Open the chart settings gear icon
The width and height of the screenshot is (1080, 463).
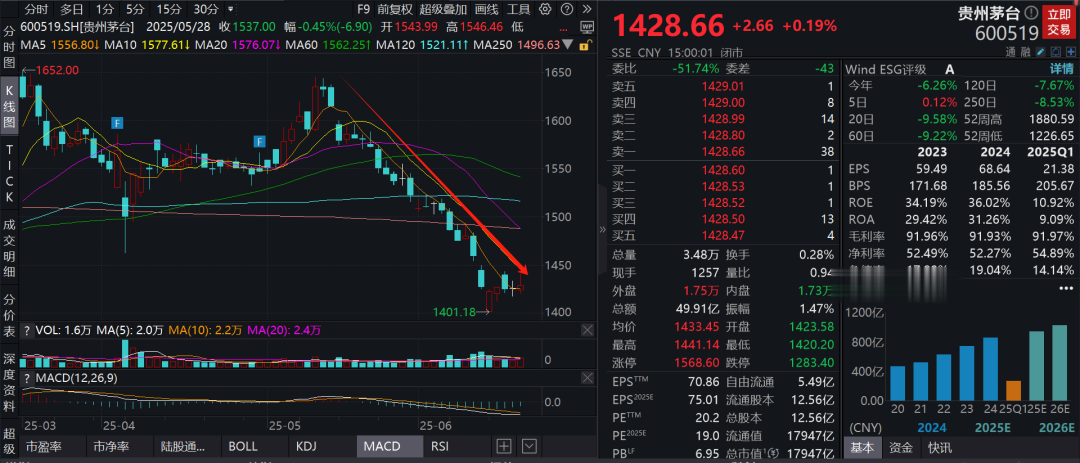coord(545,9)
